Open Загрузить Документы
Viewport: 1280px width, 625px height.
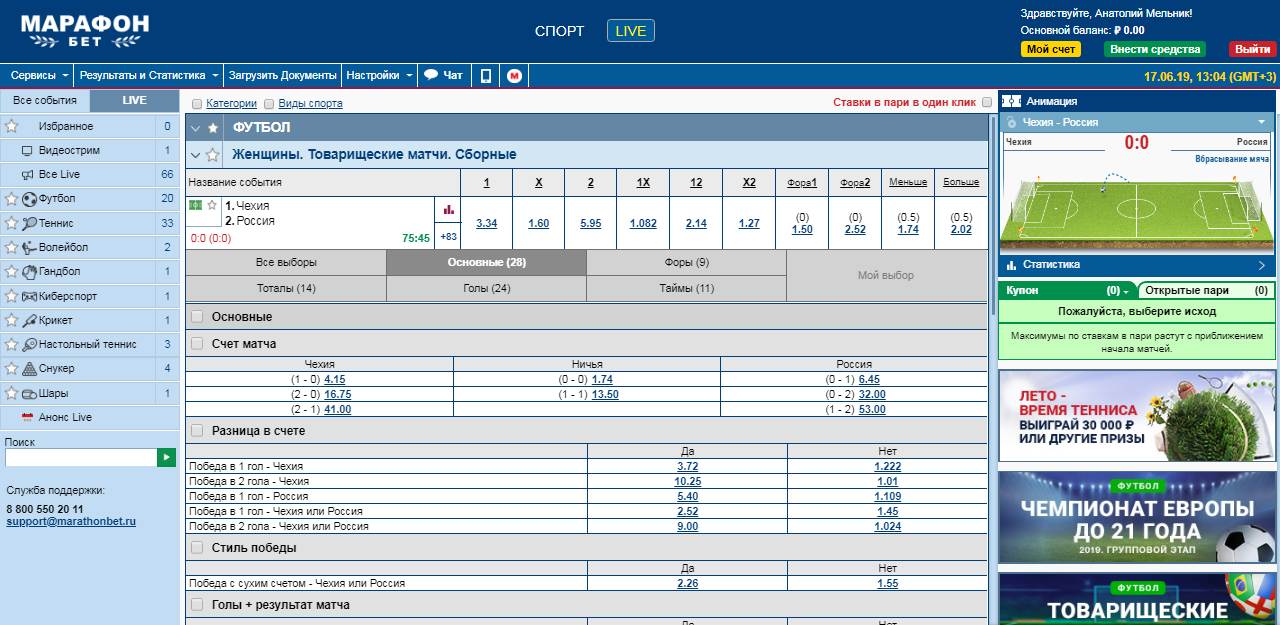pyautogui.click(x=283, y=75)
